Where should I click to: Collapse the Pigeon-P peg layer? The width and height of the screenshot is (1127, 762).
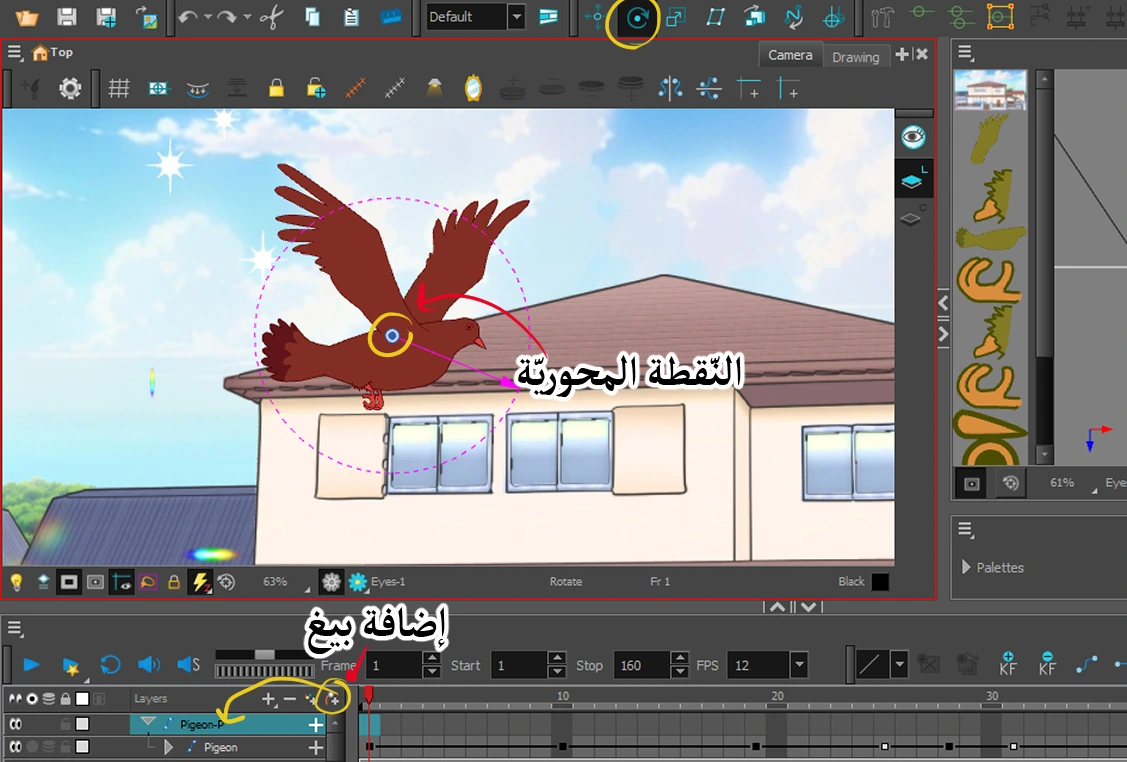tap(148, 722)
